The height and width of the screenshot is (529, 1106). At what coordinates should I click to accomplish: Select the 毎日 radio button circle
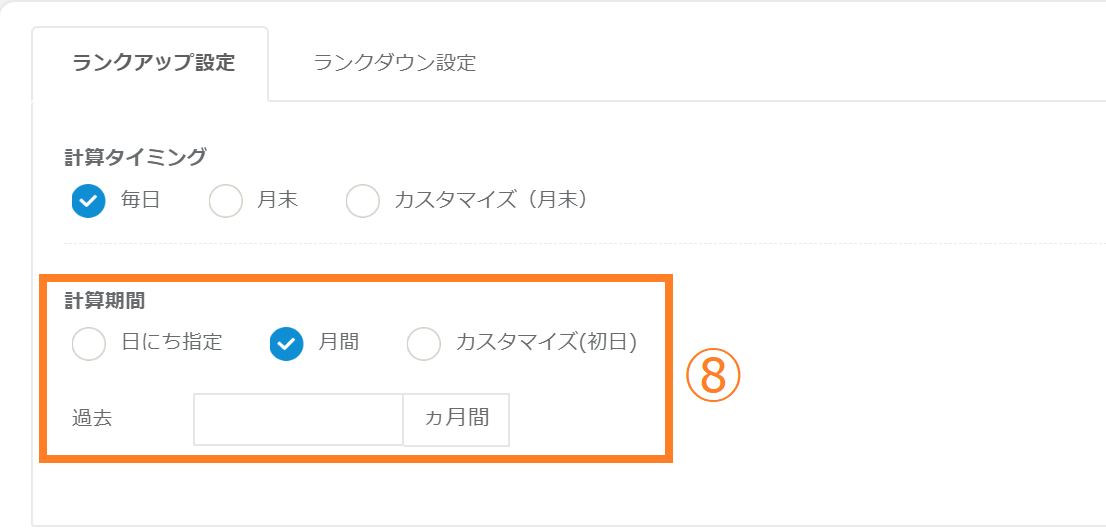[88, 201]
